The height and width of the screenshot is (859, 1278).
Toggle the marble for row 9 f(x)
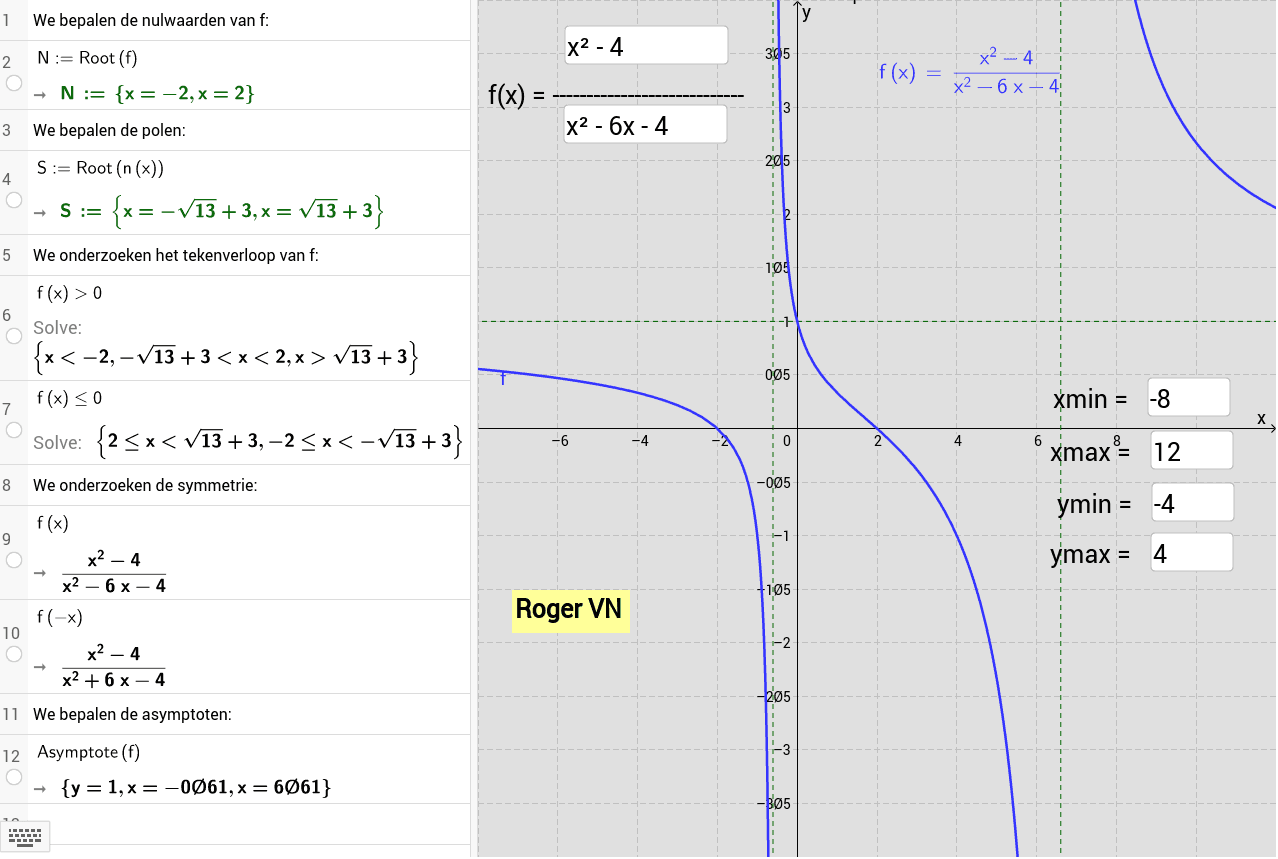[14, 560]
